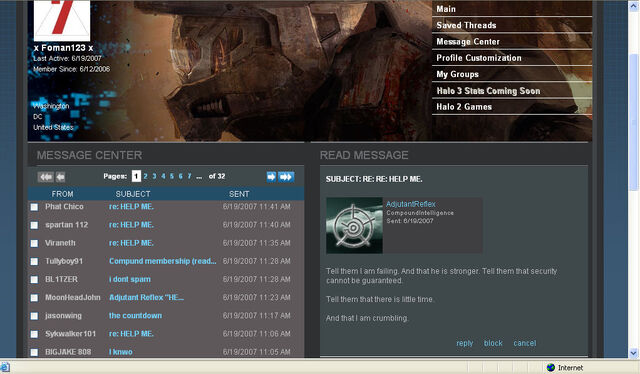Click the Internet zone globe icon

(551, 367)
